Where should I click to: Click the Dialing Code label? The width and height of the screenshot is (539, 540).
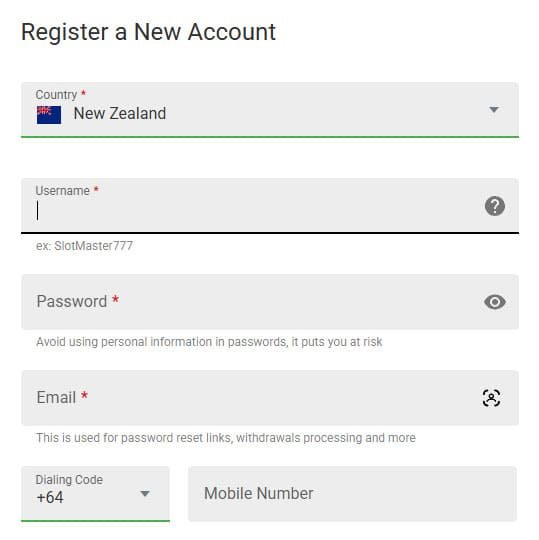tap(69, 479)
